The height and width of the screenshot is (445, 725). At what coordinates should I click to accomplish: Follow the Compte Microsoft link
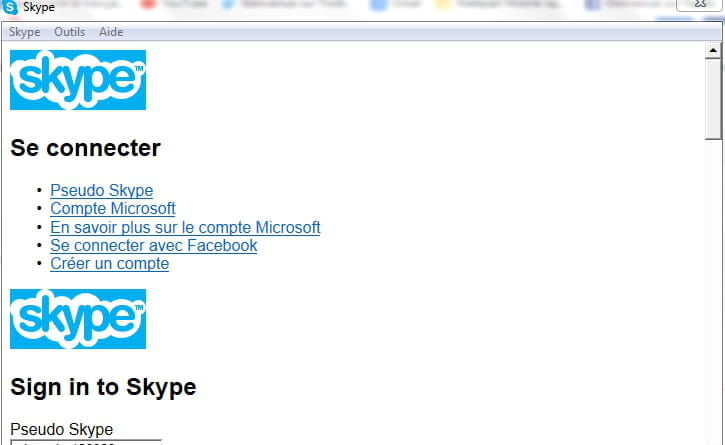pos(113,209)
